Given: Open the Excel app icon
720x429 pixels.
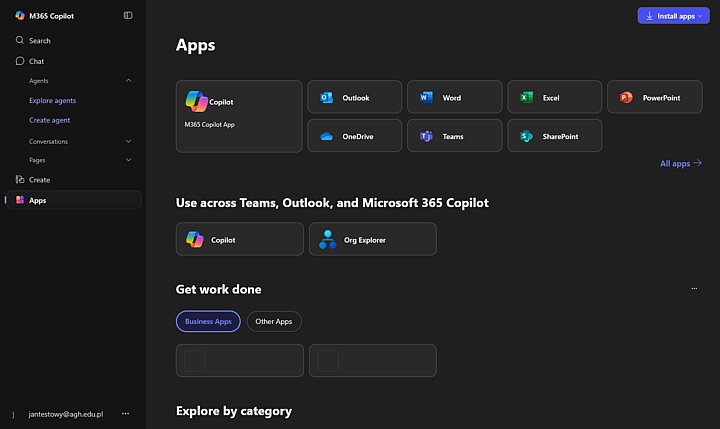Looking at the screenshot, I should [526, 97].
